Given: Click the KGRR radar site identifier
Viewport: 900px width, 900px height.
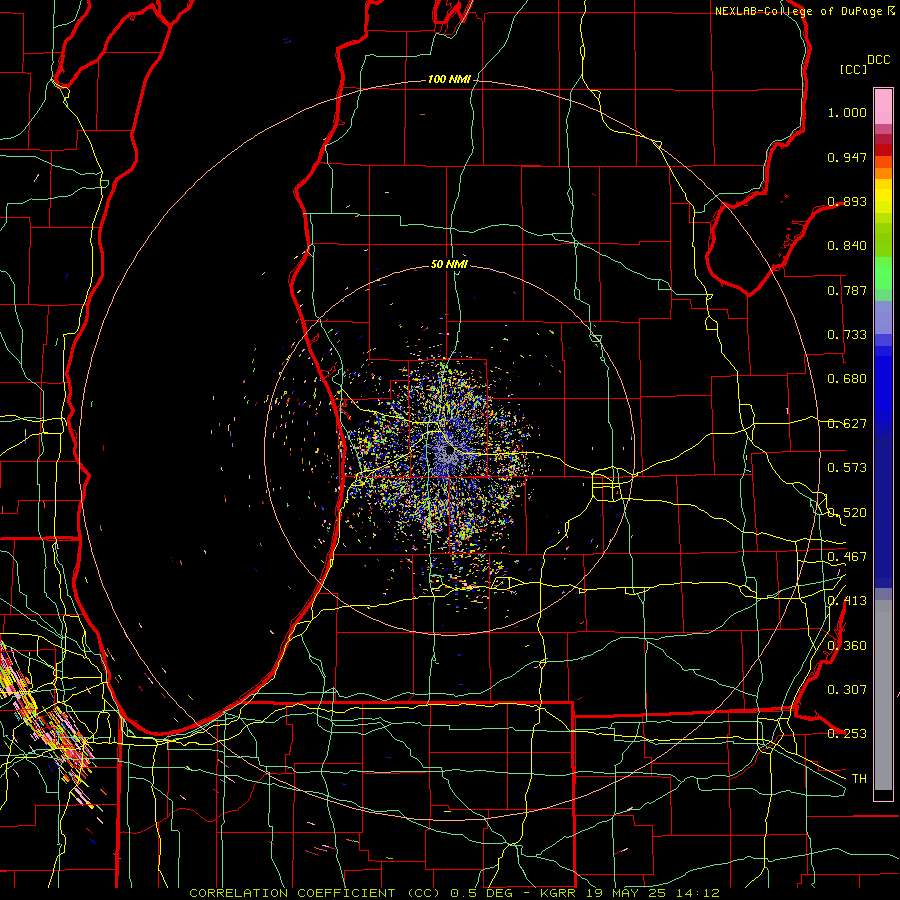Looking at the screenshot, I should (557, 893).
